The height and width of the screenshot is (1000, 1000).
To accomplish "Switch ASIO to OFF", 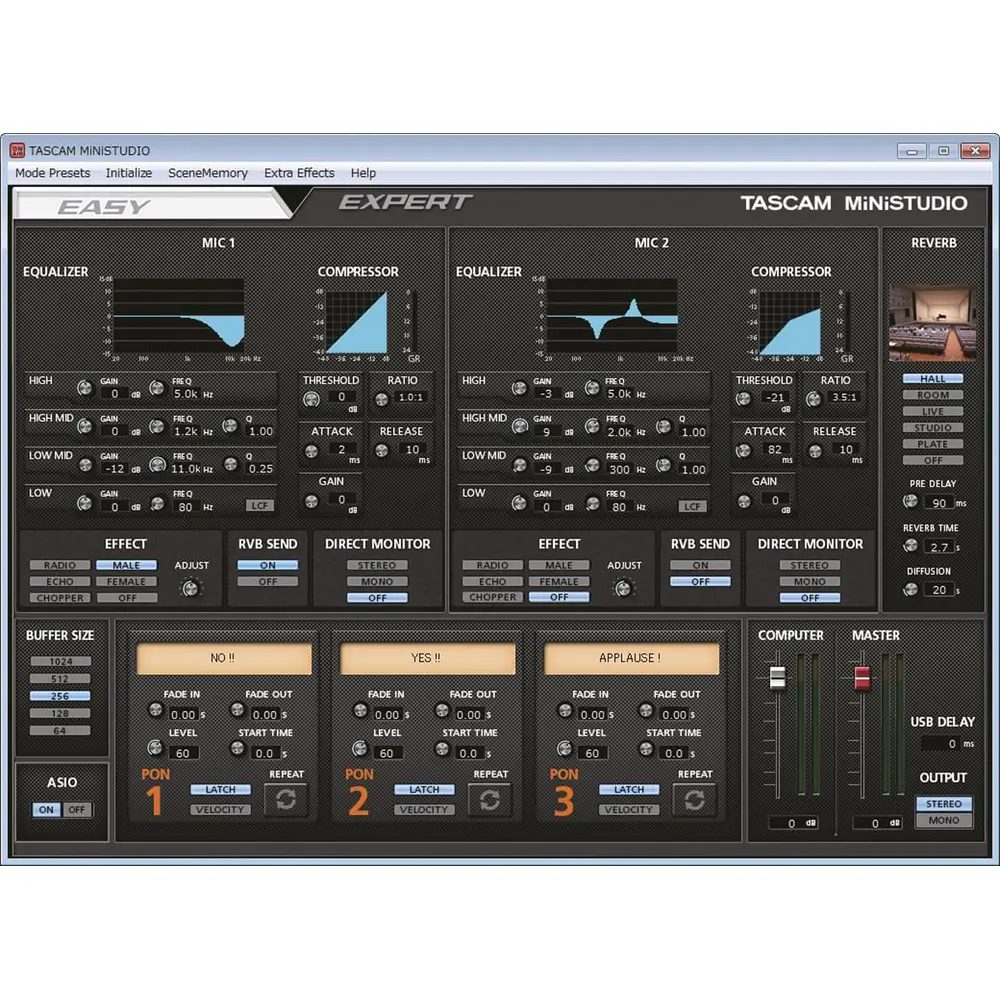I will point(77,810).
